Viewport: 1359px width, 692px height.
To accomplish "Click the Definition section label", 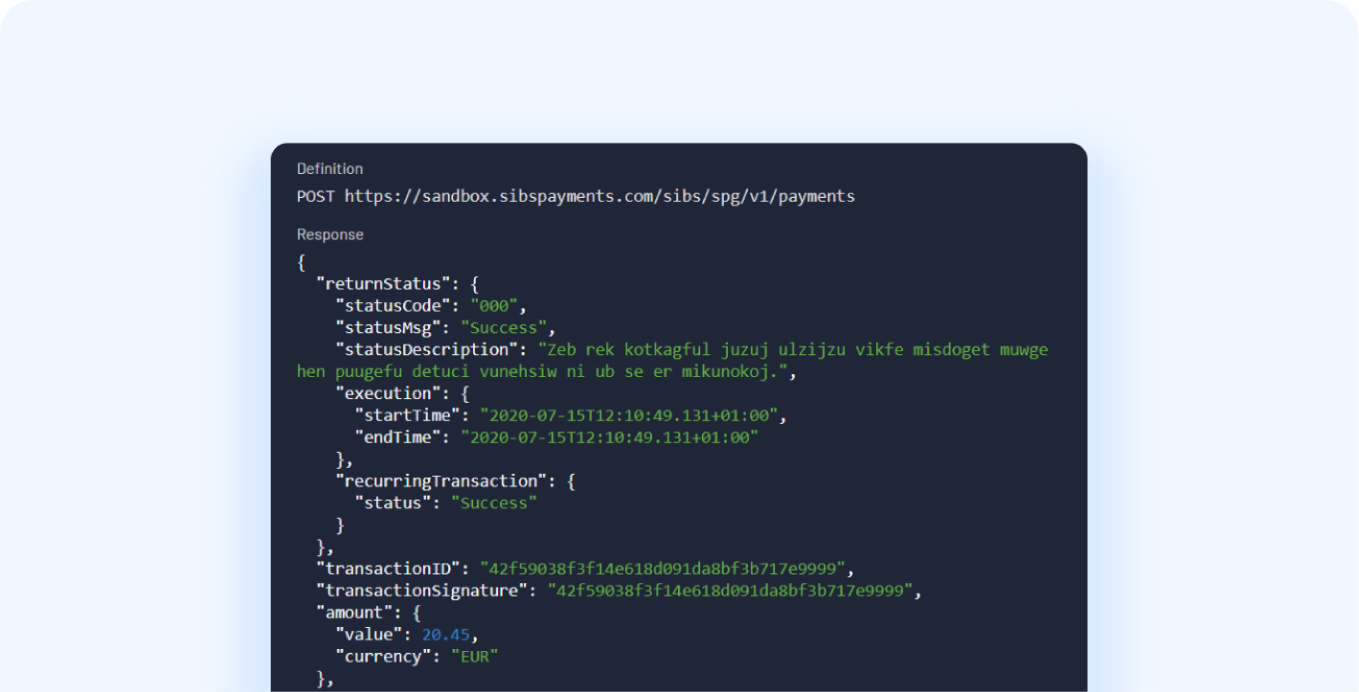I will pyautogui.click(x=329, y=168).
